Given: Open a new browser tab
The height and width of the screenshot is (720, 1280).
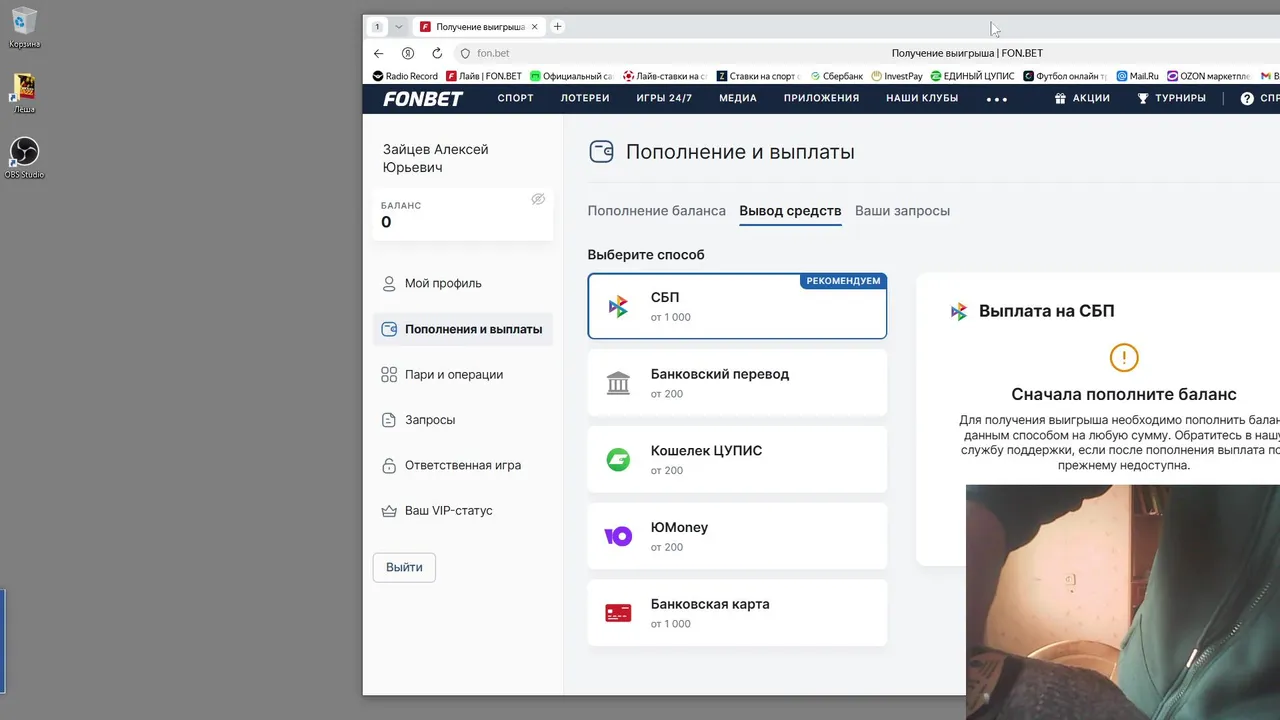Looking at the screenshot, I should 558,27.
